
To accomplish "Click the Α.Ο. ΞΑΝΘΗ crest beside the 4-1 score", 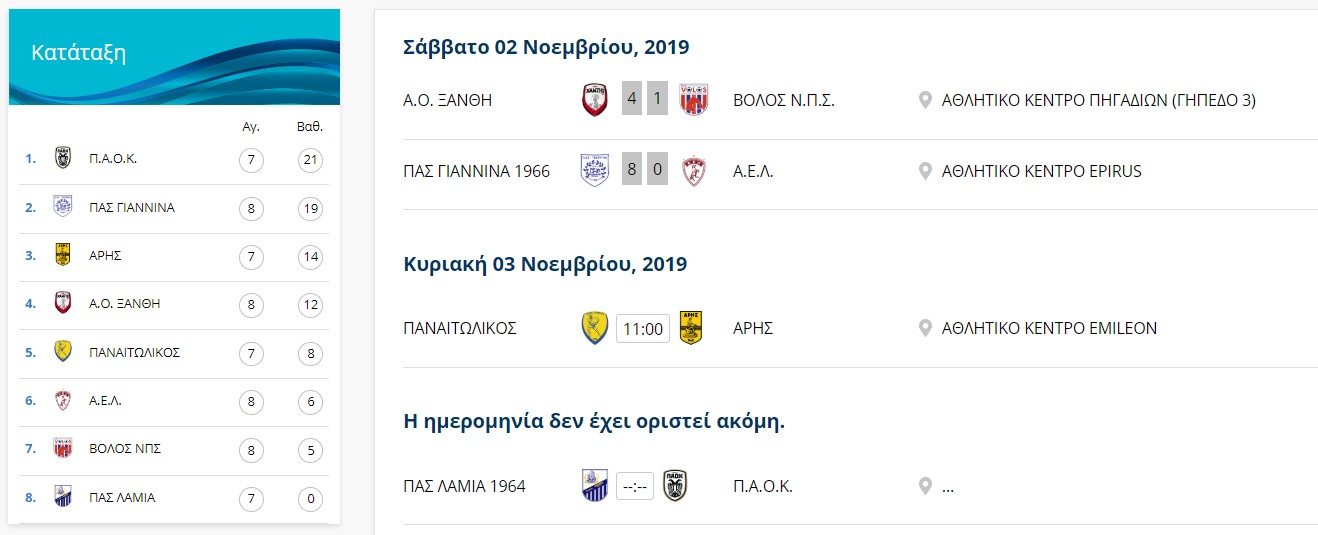I will pyautogui.click(x=595, y=100).
